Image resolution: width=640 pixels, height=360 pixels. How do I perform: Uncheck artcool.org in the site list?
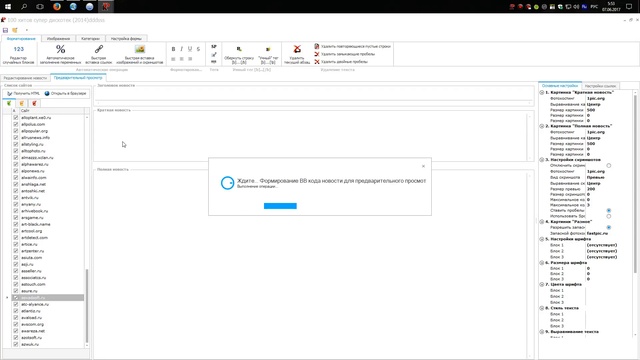[16, 231]
